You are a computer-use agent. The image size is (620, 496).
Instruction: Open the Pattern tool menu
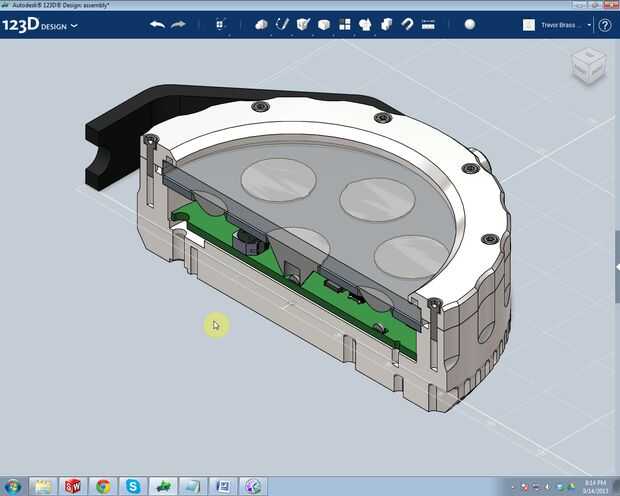tap(345, 25)
